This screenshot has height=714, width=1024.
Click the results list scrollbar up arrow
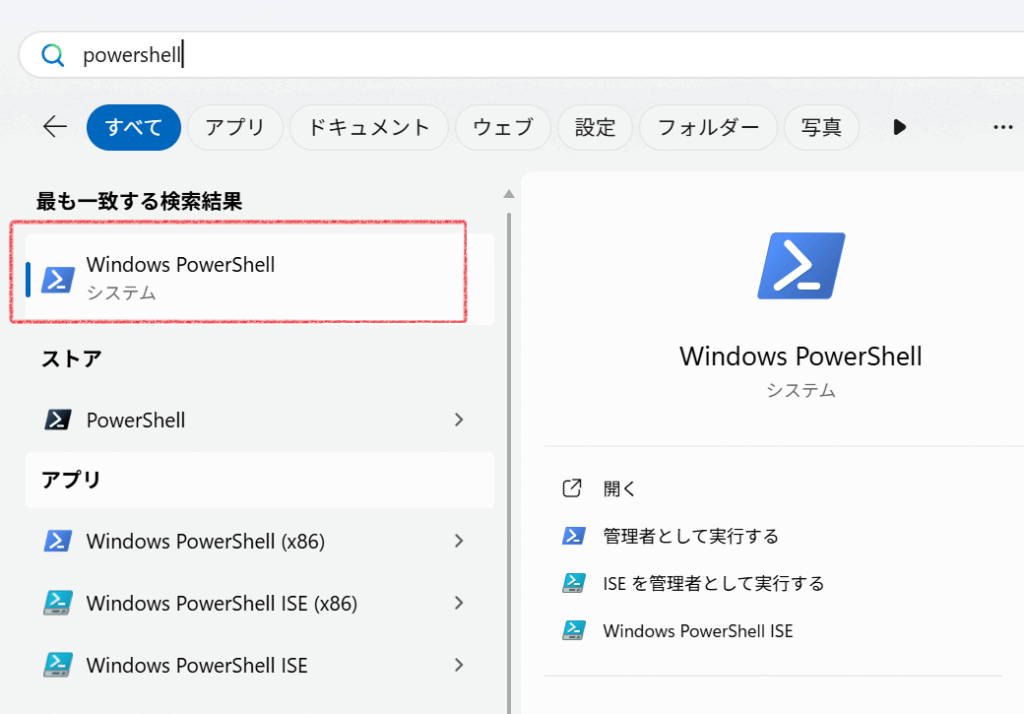click(x=508, y=194)
